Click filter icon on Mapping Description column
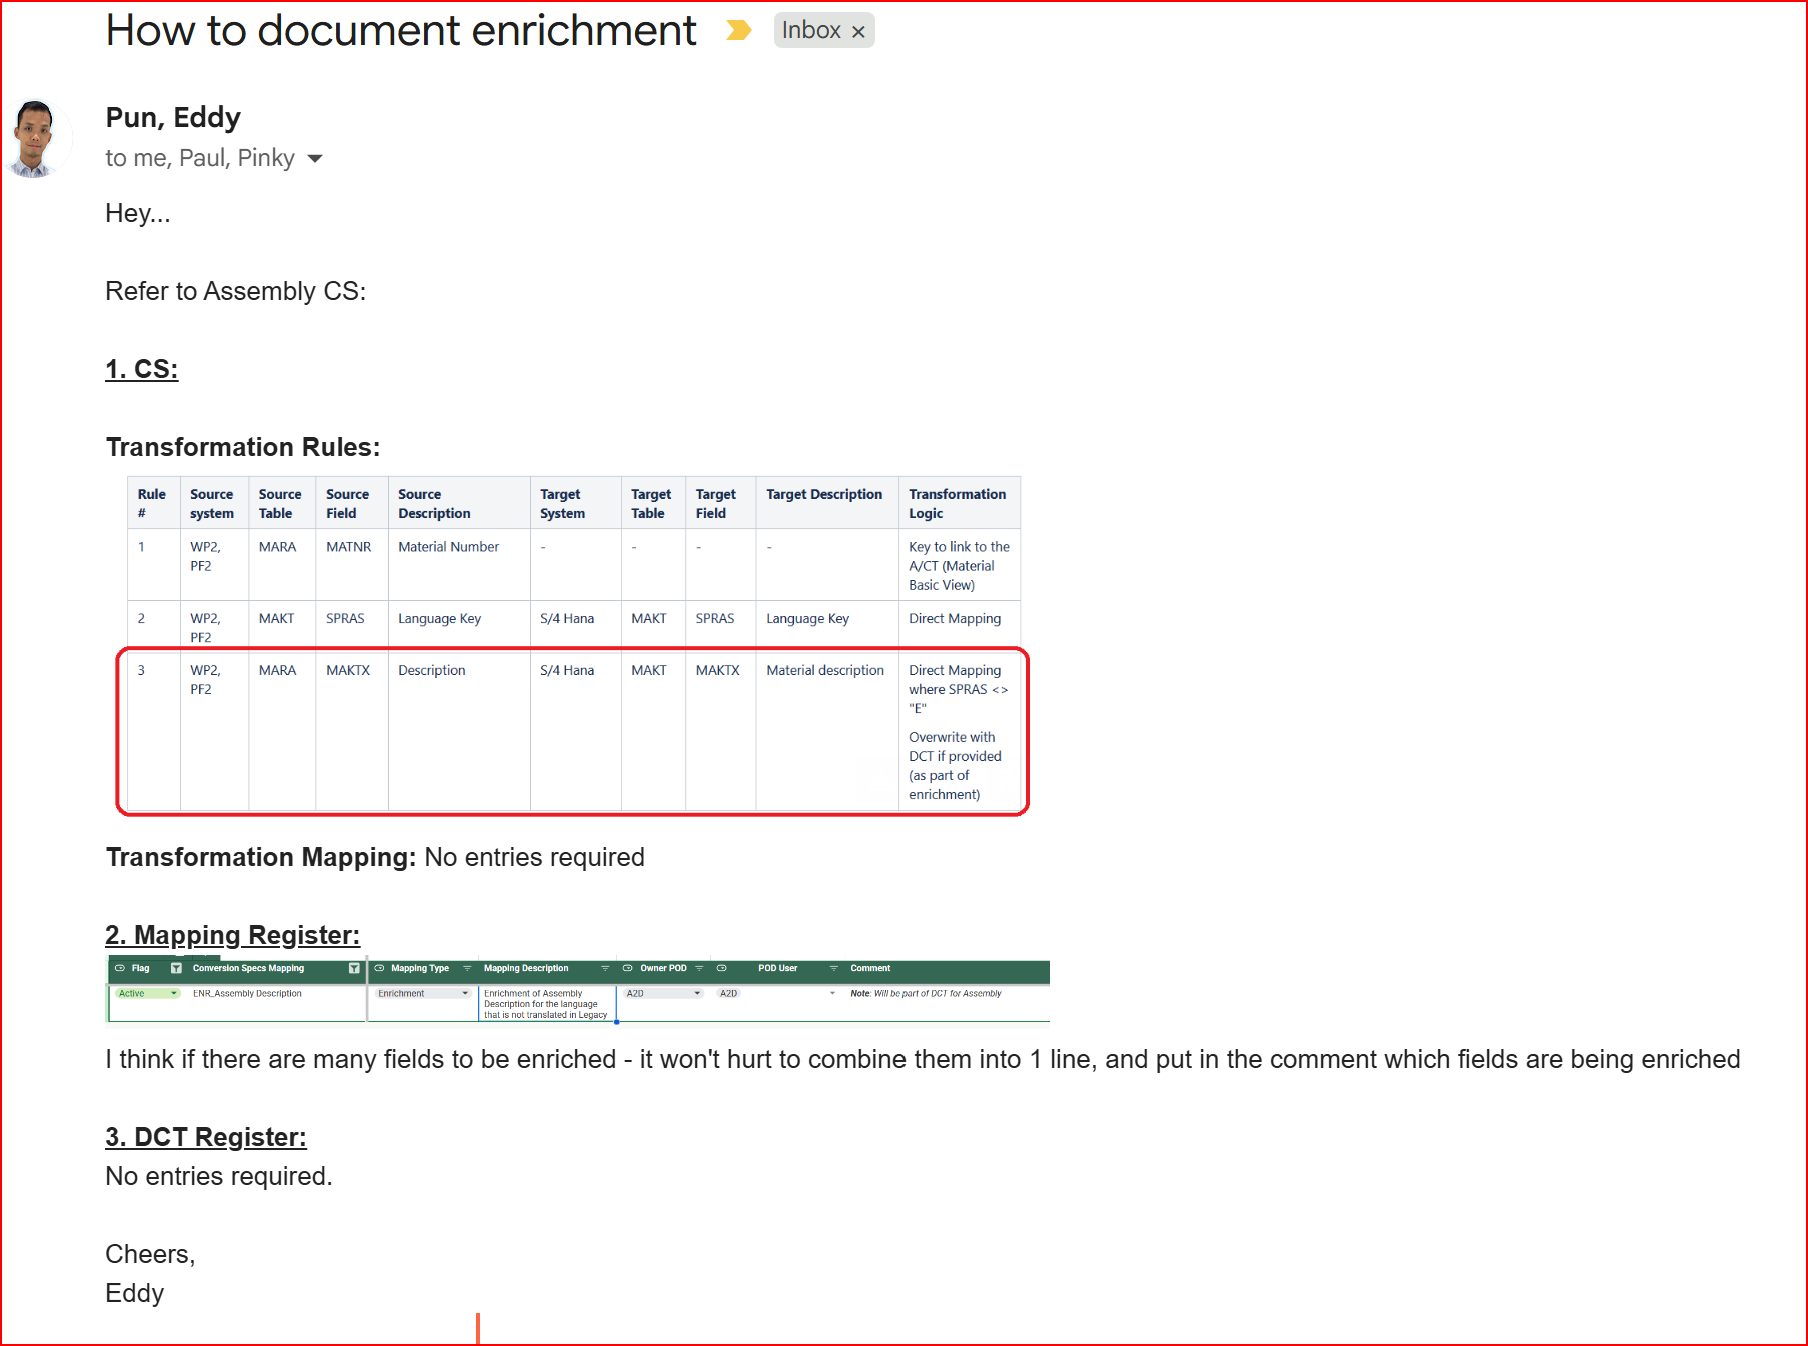 [x=605, y=968]
